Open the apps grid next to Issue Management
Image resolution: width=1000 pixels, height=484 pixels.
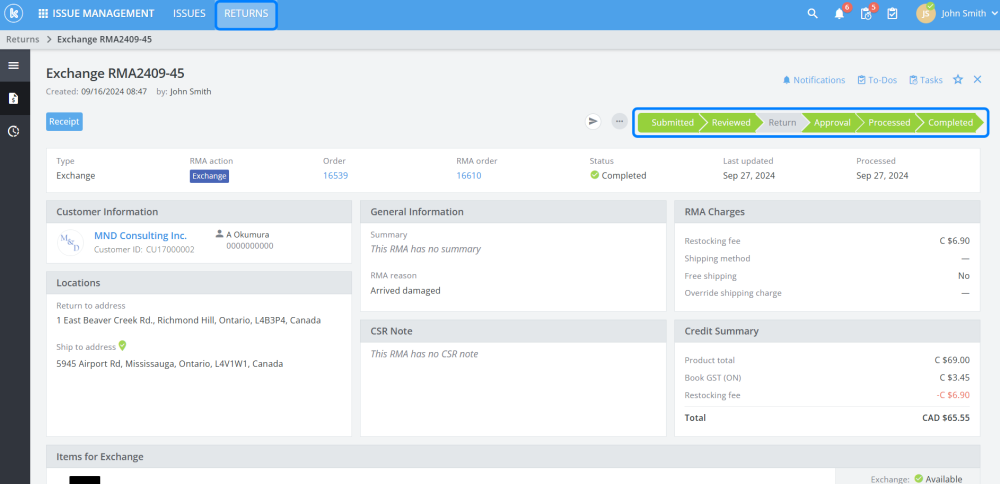click(x=43, y=13)
